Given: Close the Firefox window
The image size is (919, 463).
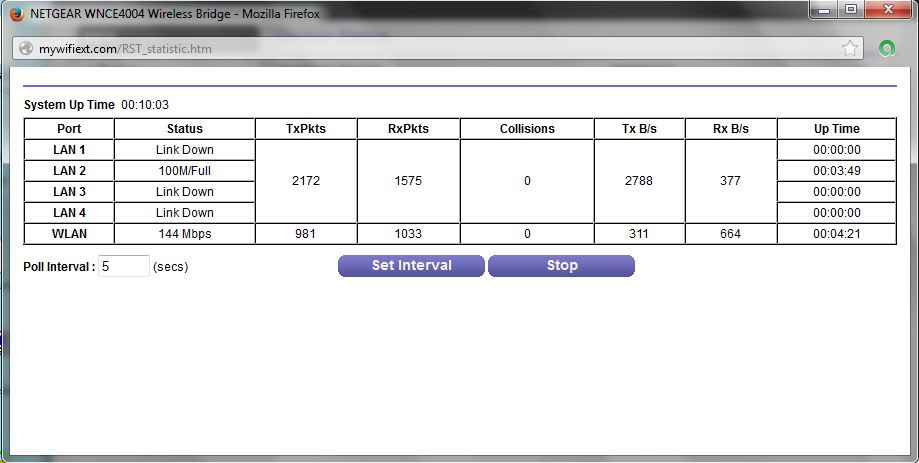Looking at the screenshot, I should click(889, 10).
